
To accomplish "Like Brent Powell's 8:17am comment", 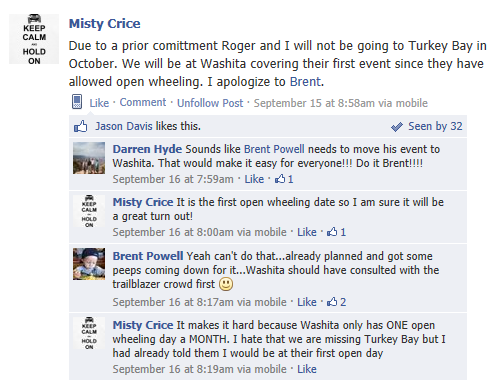I will 307,302.
